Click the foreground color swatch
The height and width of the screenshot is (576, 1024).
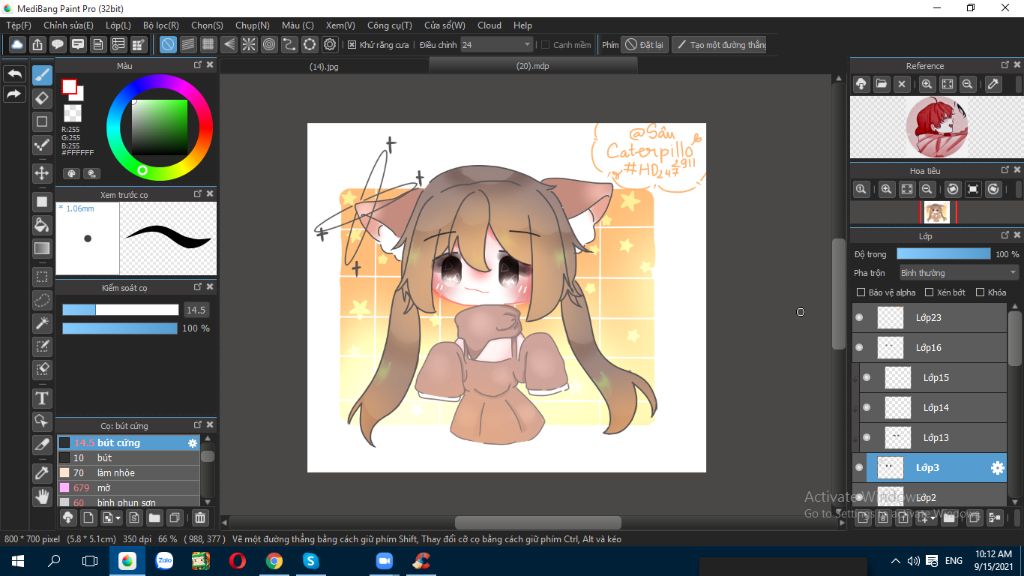tap(69, 86)
